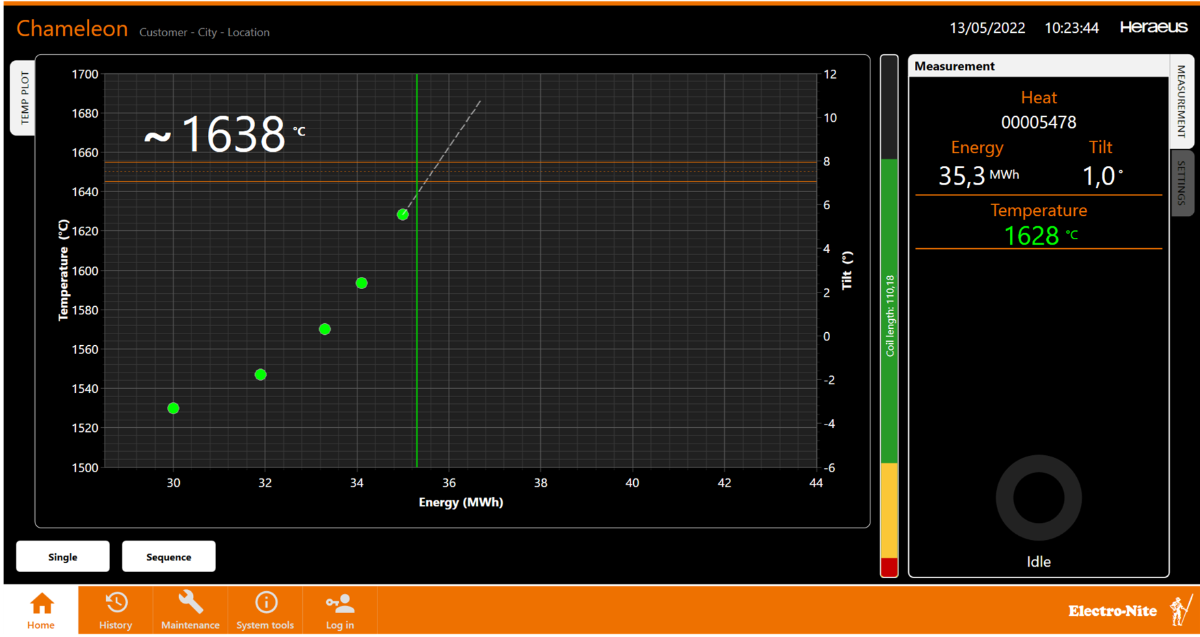Click the Electro-Nite knight logo

click(1183, 609)
